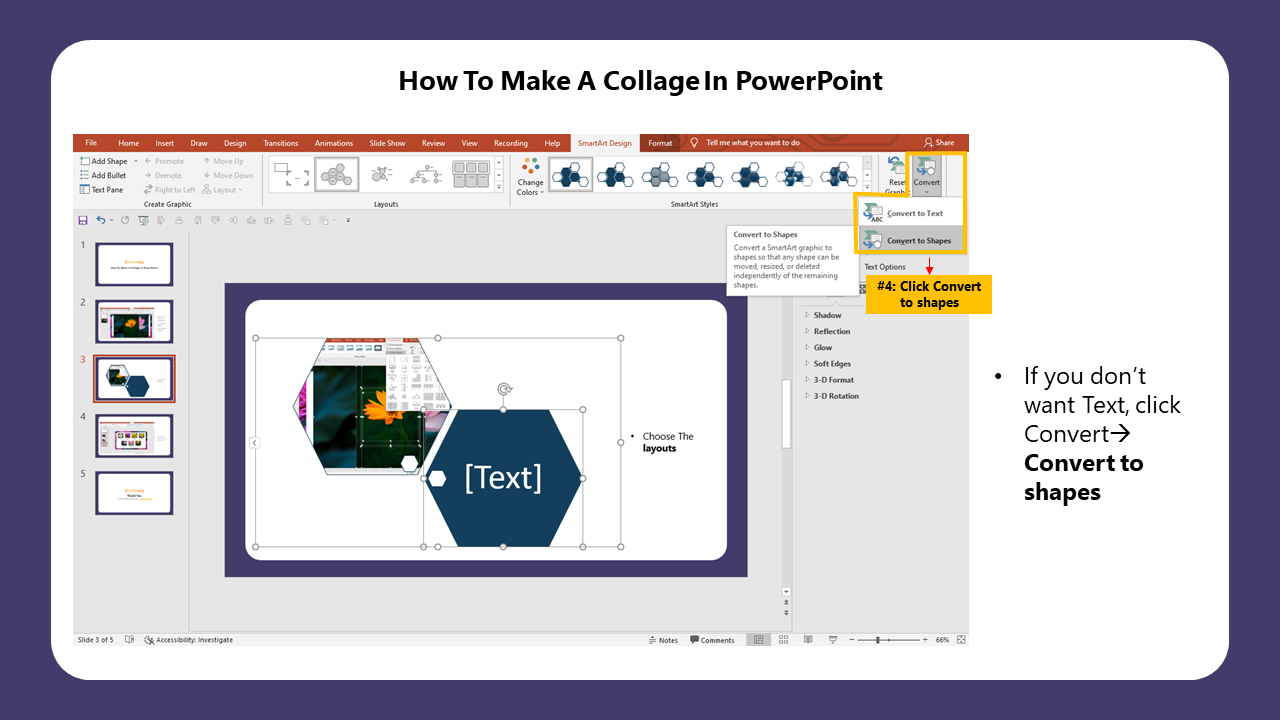Click the Undo arrow icon

100,220
